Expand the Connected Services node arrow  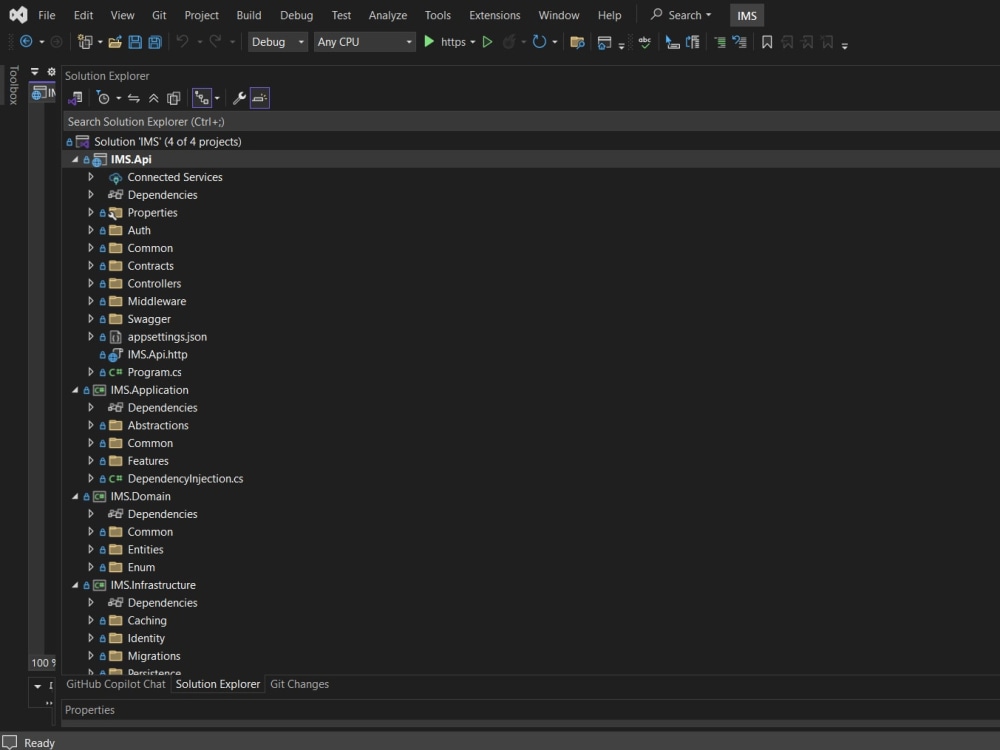[x=91, y=177]
